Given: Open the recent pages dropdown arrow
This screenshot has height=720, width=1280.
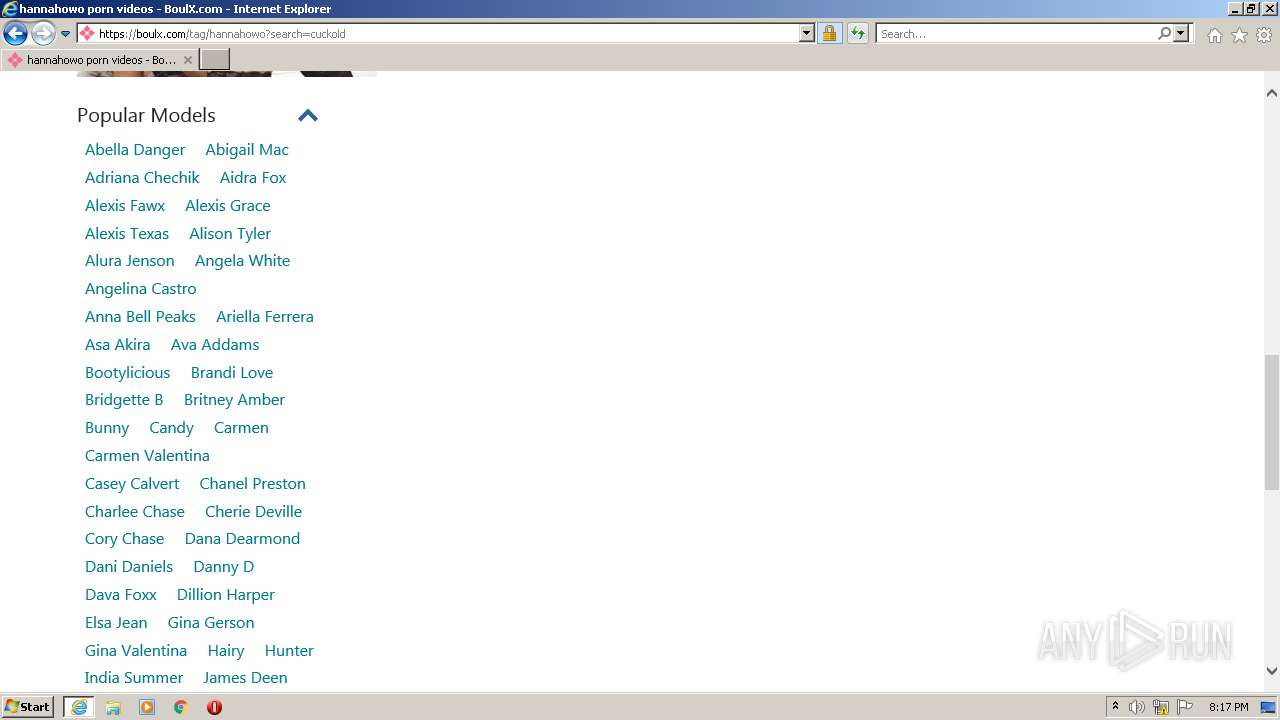Looking at the screenshot, I should pyautogui.click(x=66, y=34).
